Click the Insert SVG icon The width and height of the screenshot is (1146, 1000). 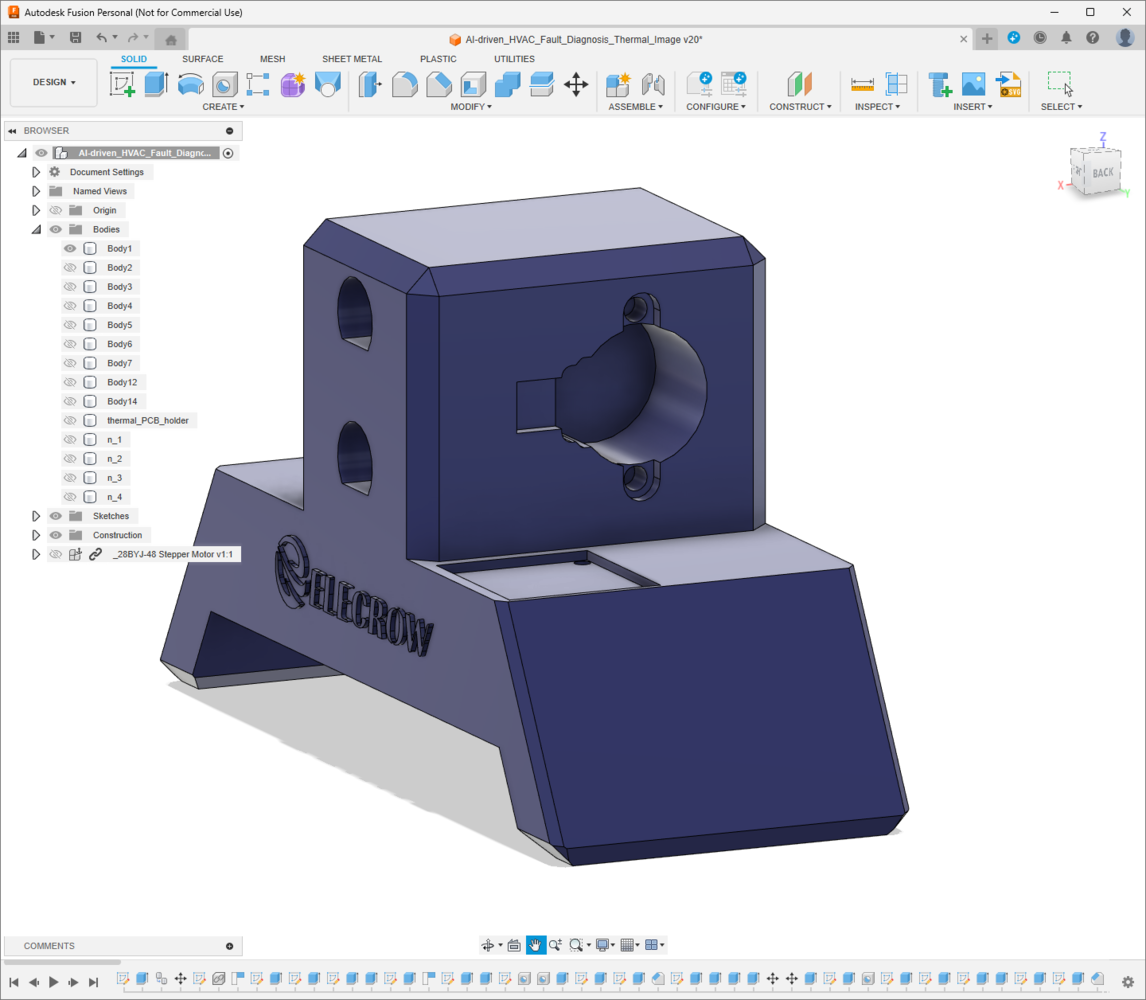1009,84
